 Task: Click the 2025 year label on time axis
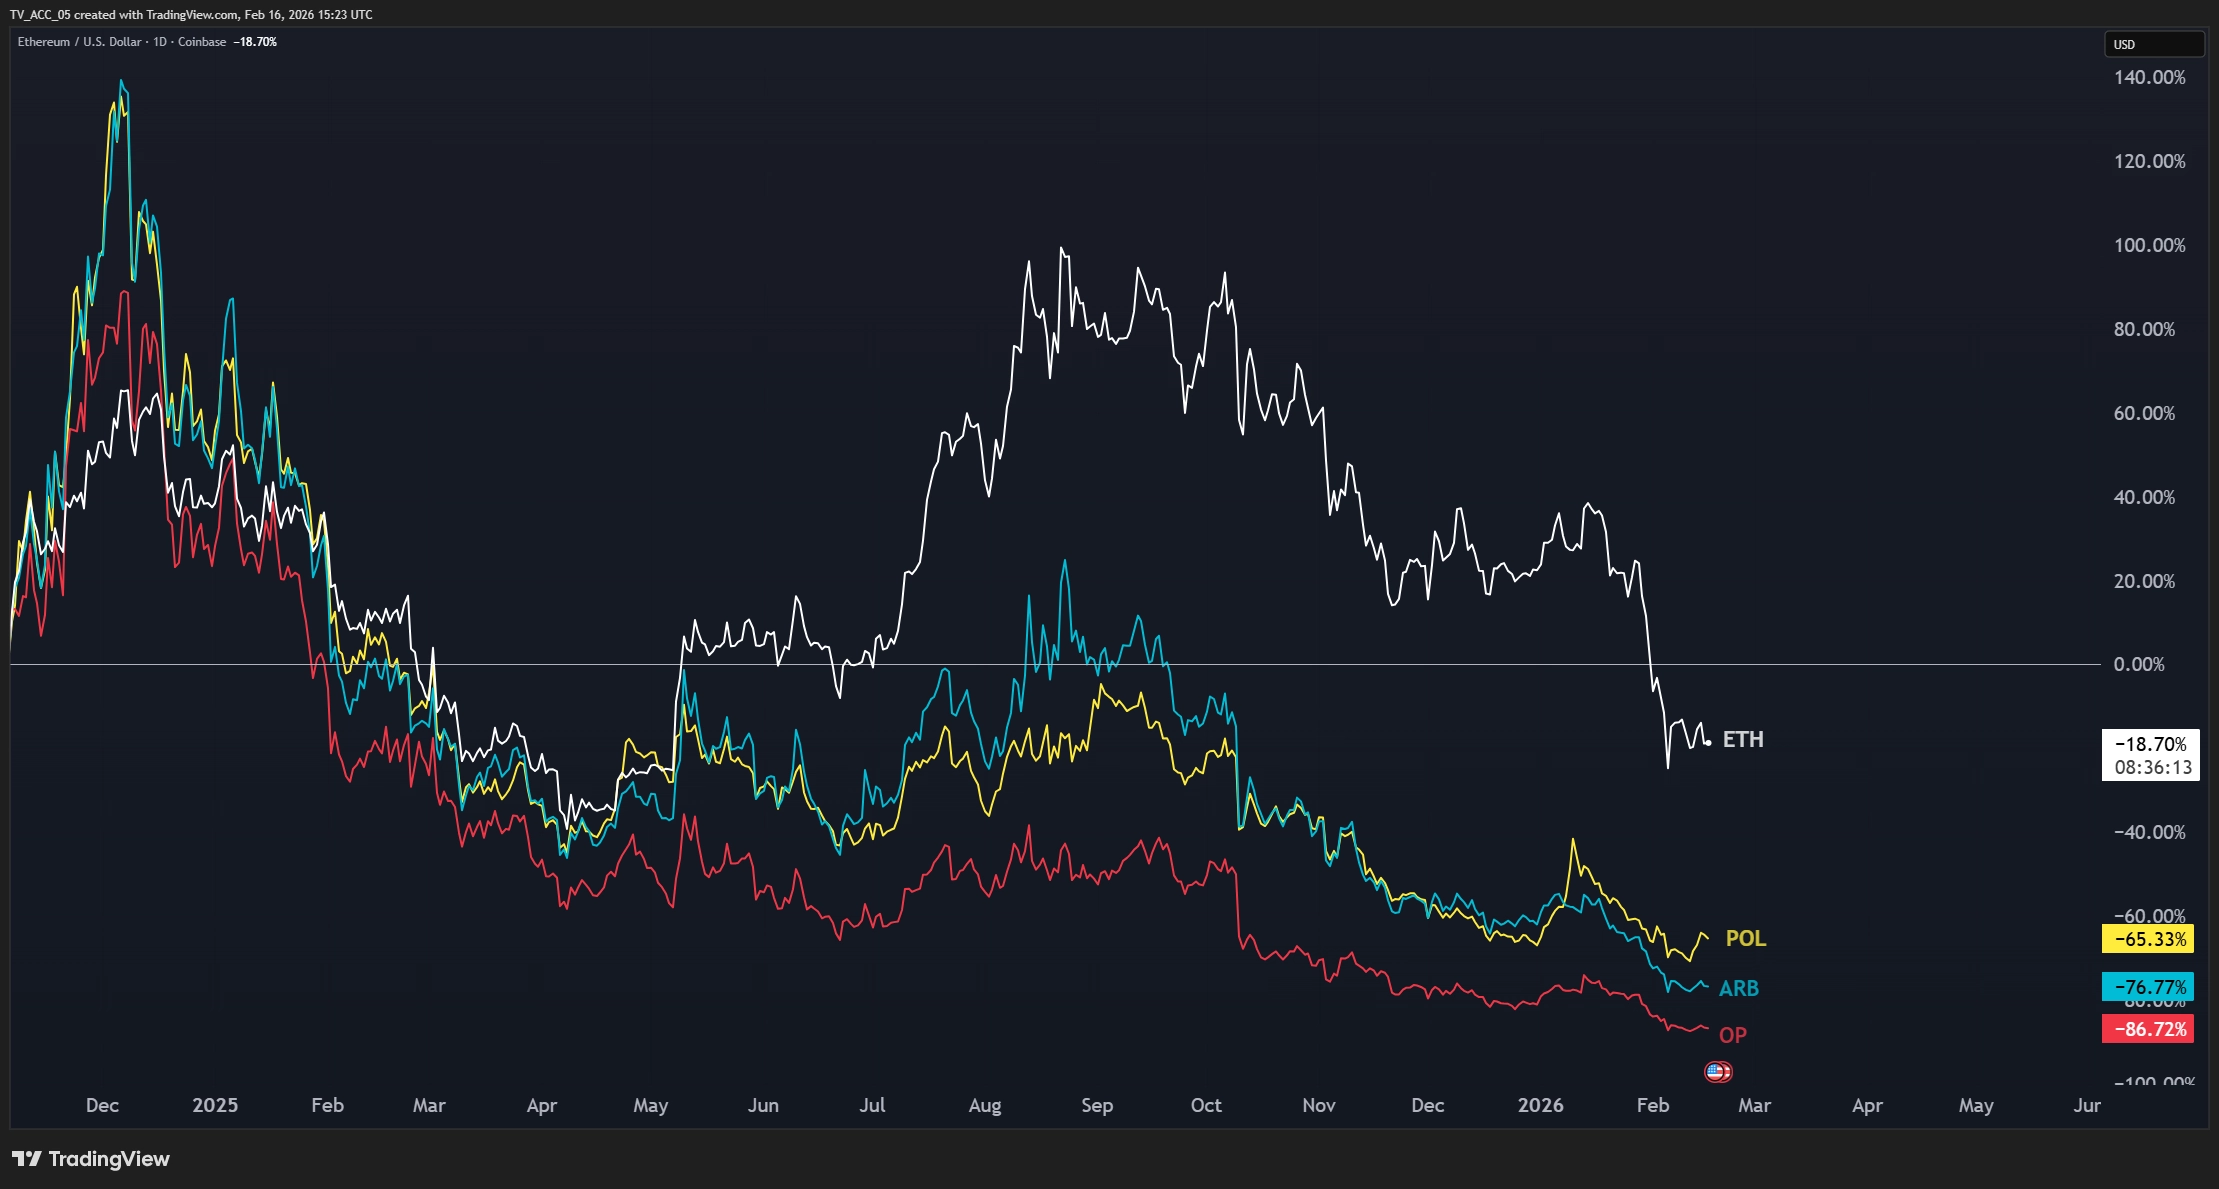click(215, 1105)
